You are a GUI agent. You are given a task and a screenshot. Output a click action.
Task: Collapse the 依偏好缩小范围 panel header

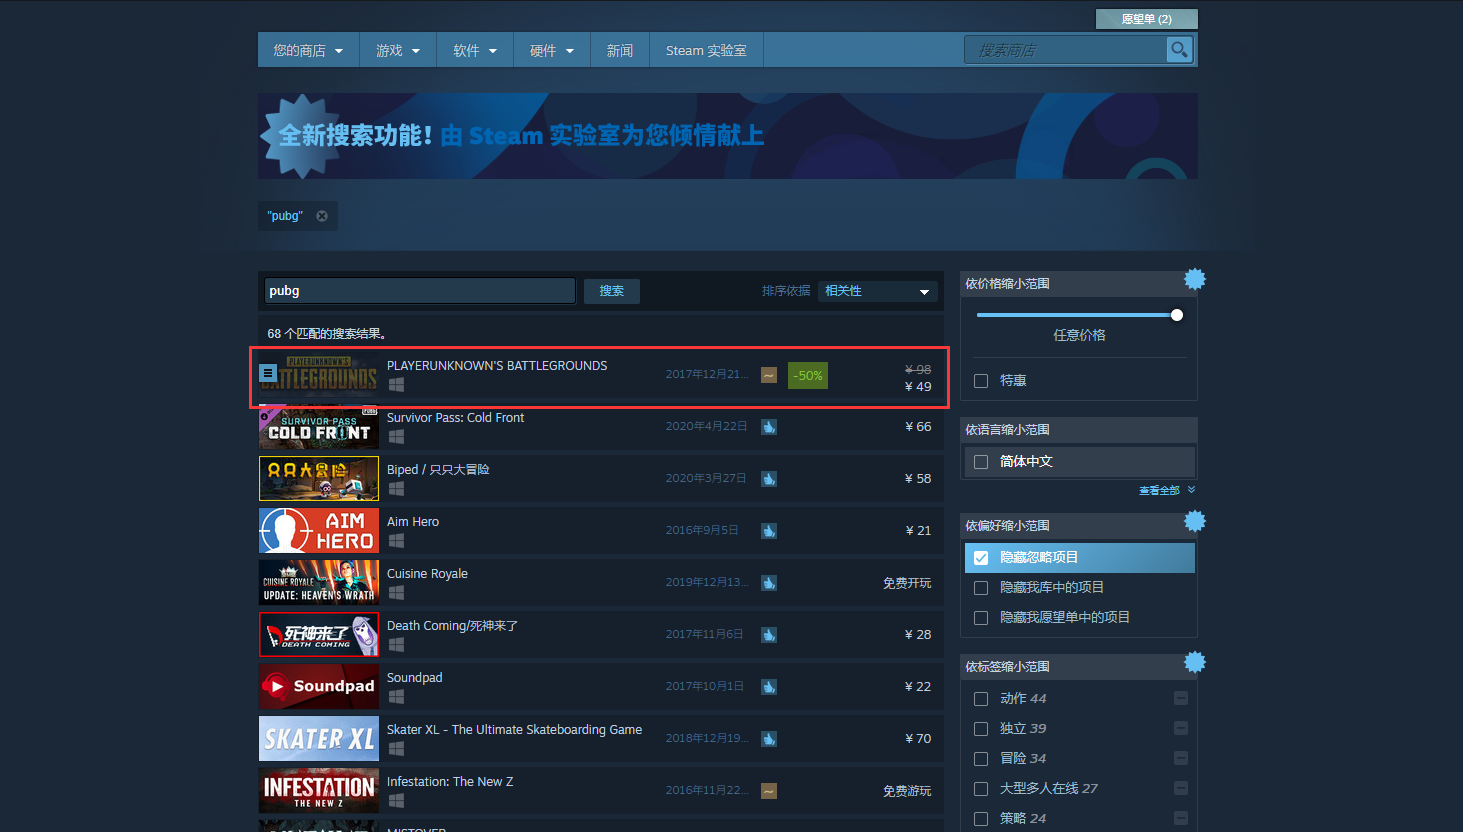(1078, 526)
